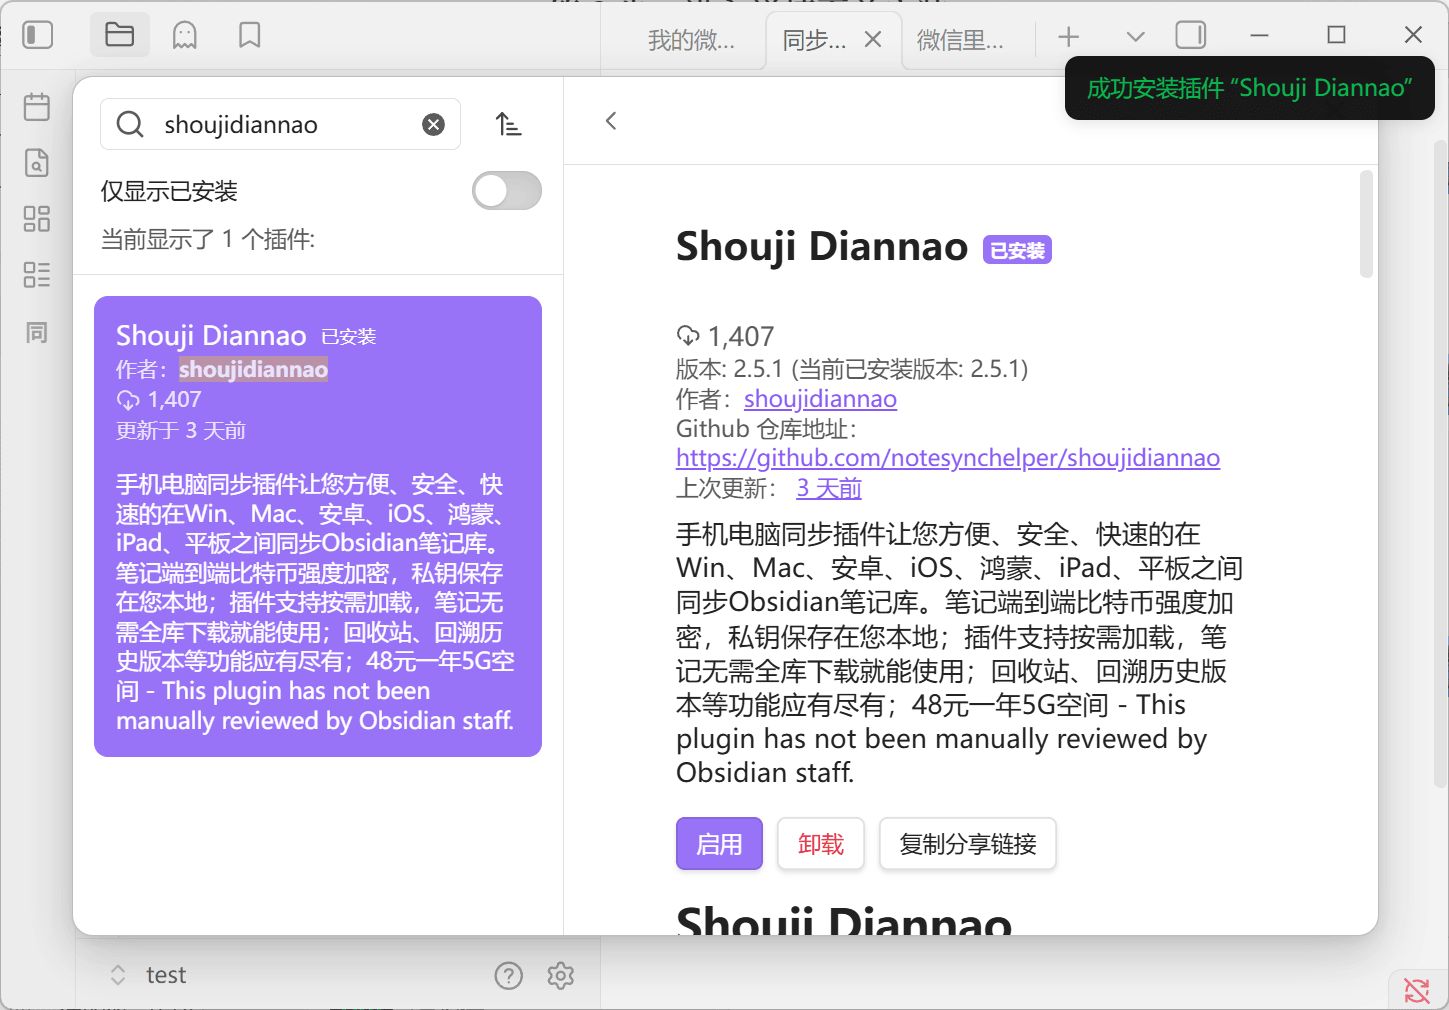Click the plugin search input field

click(281, 124)
